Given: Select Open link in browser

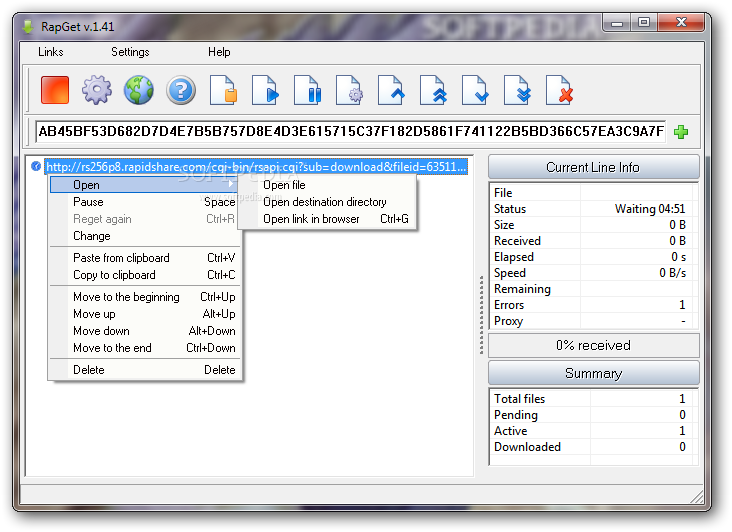Looking at the screenshot, I should click(x=327, y=219).
